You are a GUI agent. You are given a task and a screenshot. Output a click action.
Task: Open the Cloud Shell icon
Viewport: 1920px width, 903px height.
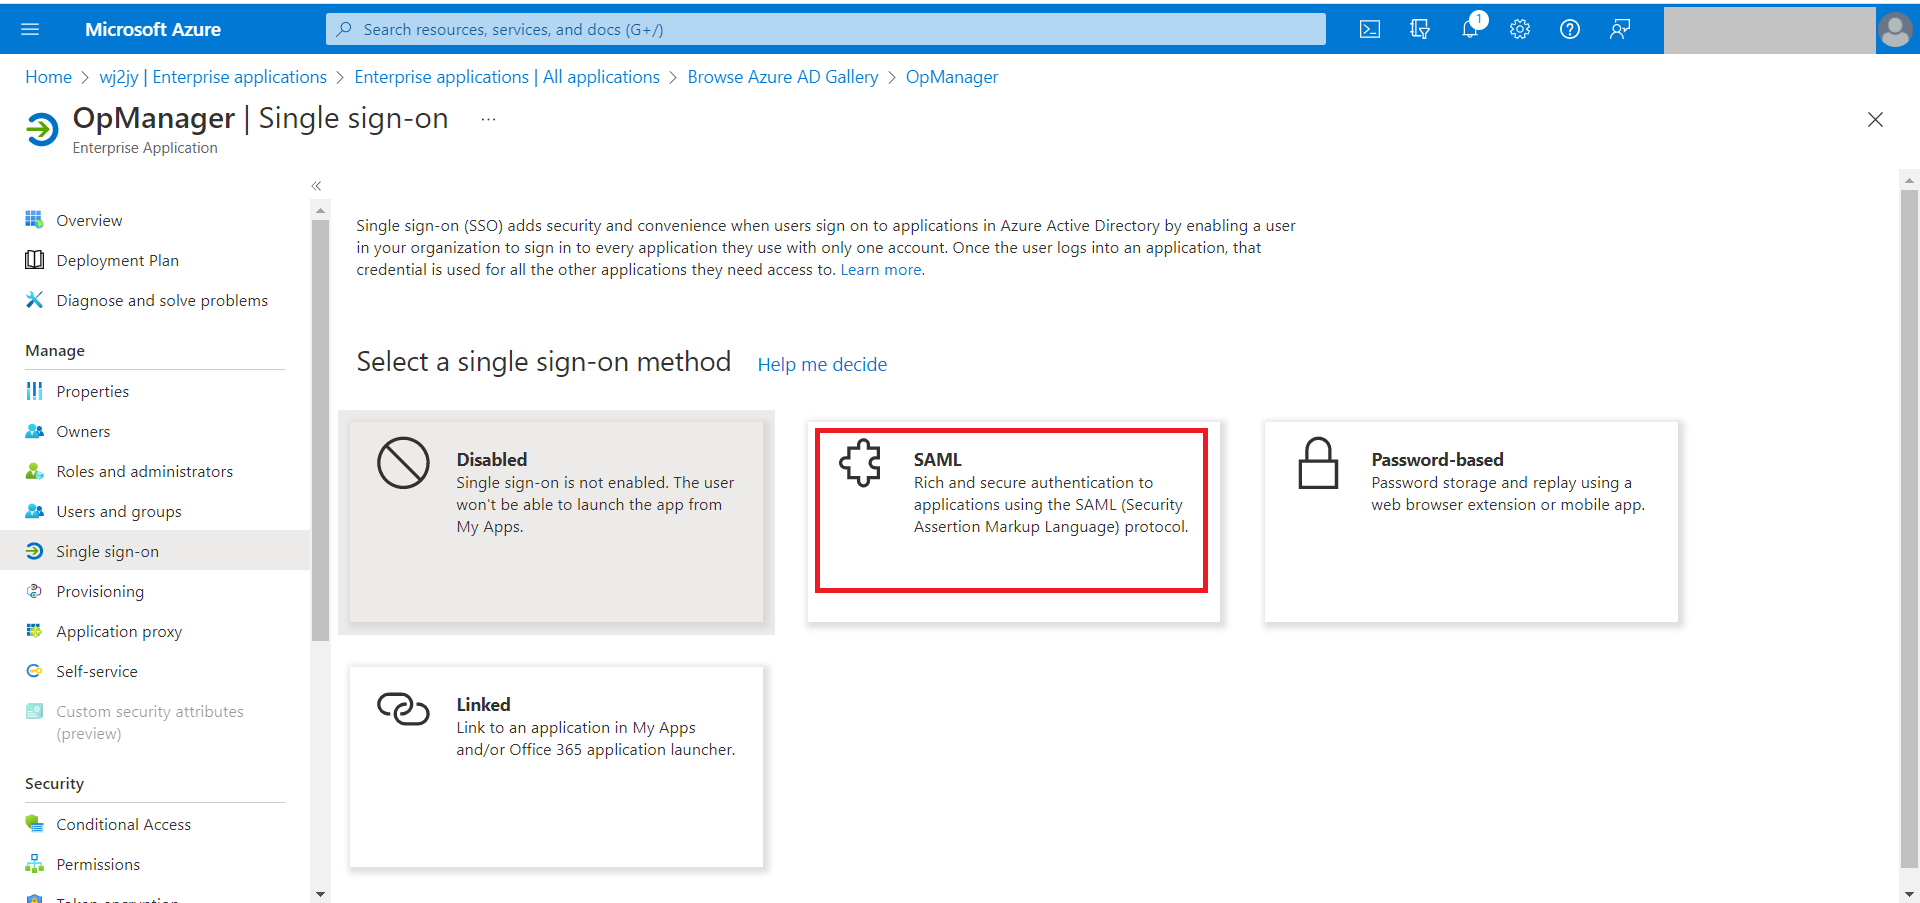coord(1370,29)
